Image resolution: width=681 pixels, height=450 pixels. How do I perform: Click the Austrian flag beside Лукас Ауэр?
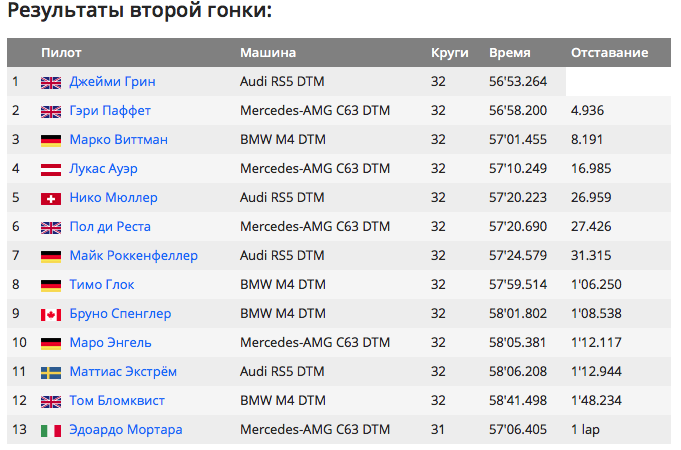click(x=51, y=170)
